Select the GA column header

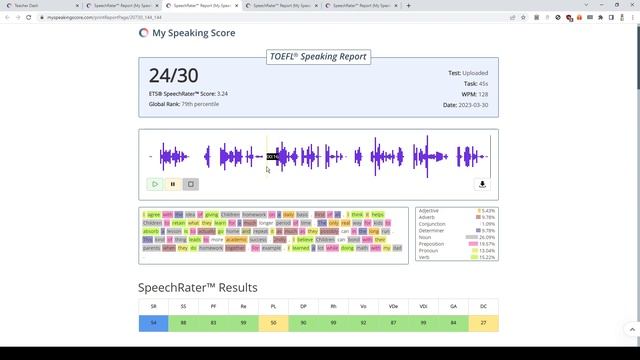click(453, 307)
